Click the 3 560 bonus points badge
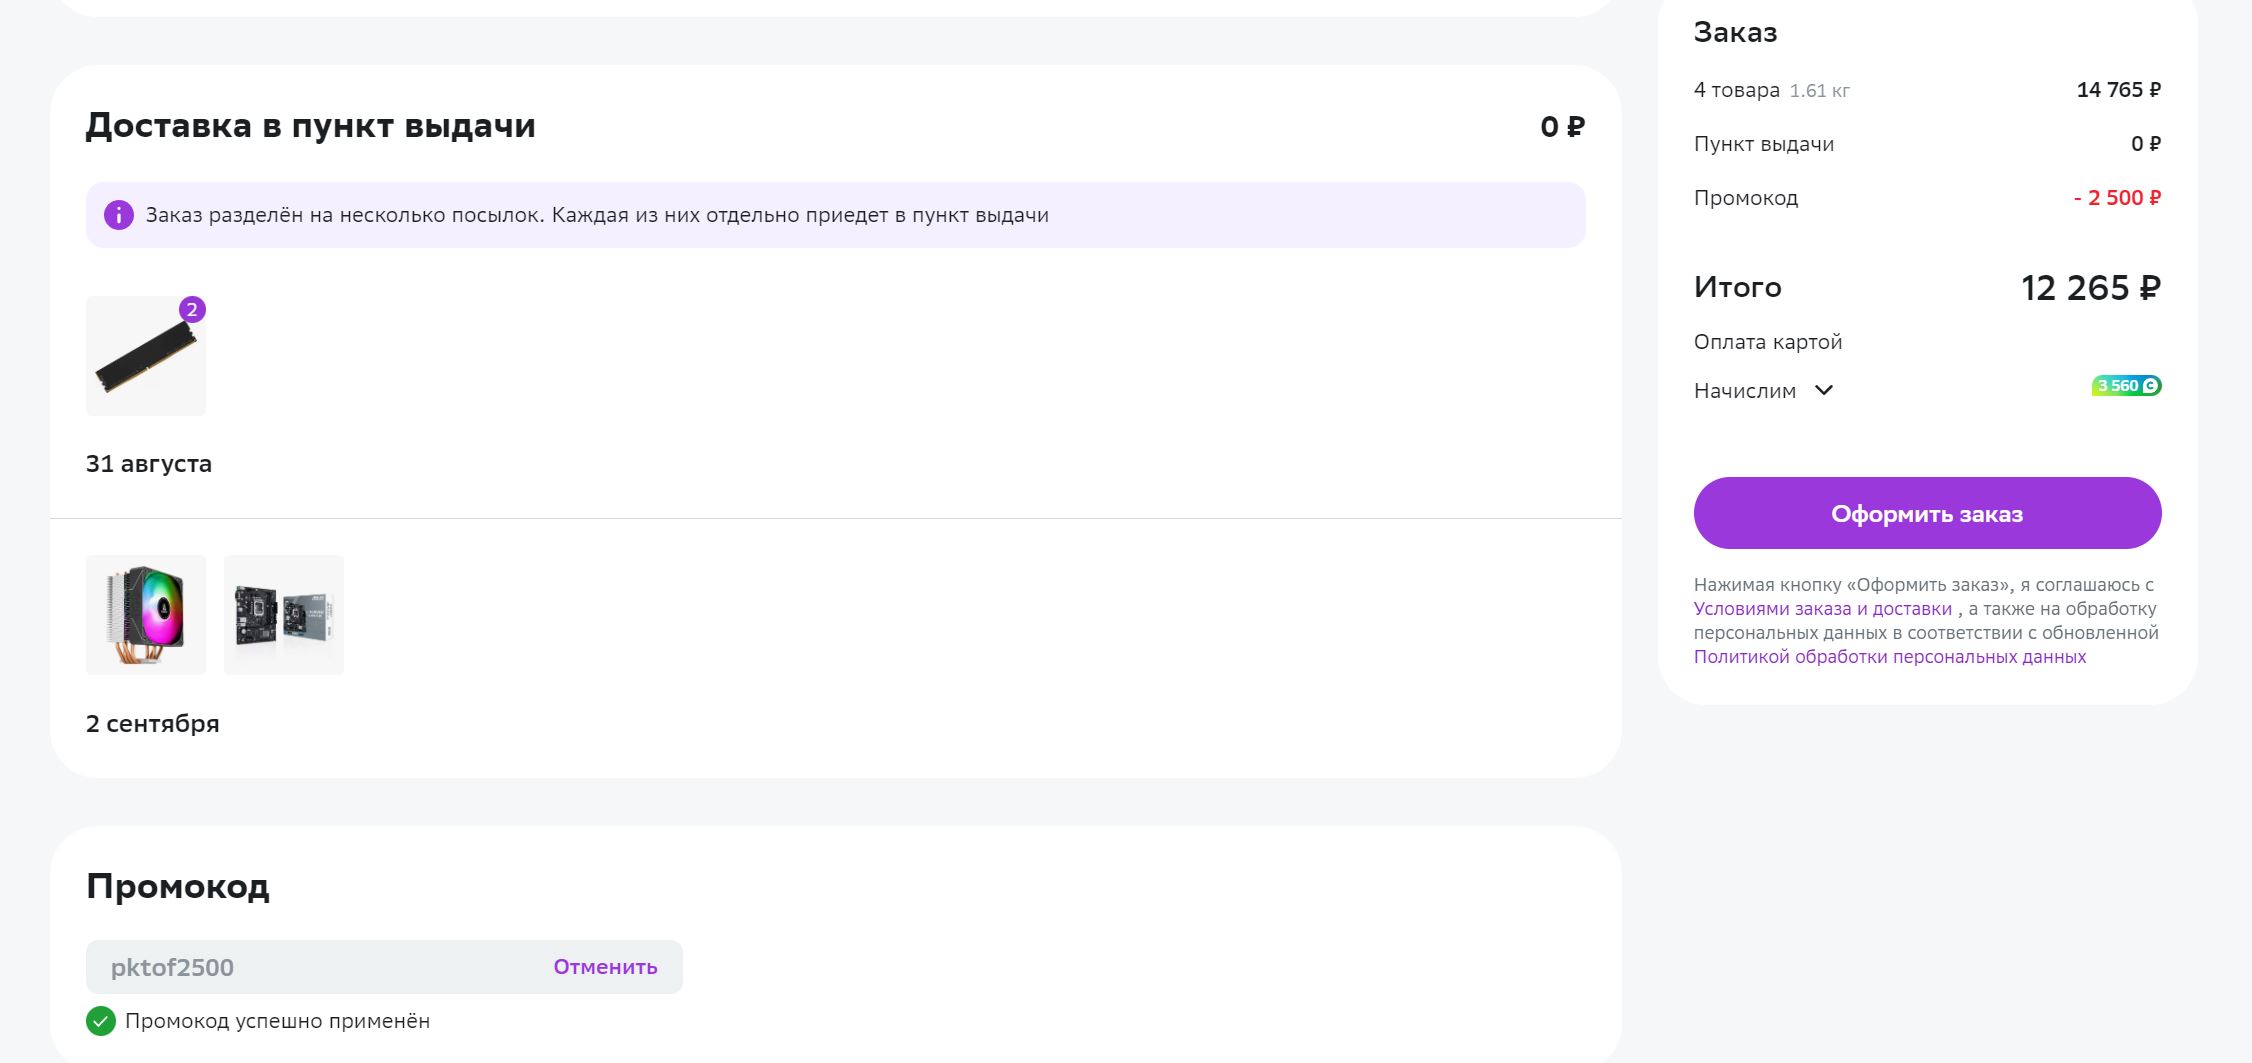The width and height of the screenshot is (2252, 1063). coord(2126,386)
